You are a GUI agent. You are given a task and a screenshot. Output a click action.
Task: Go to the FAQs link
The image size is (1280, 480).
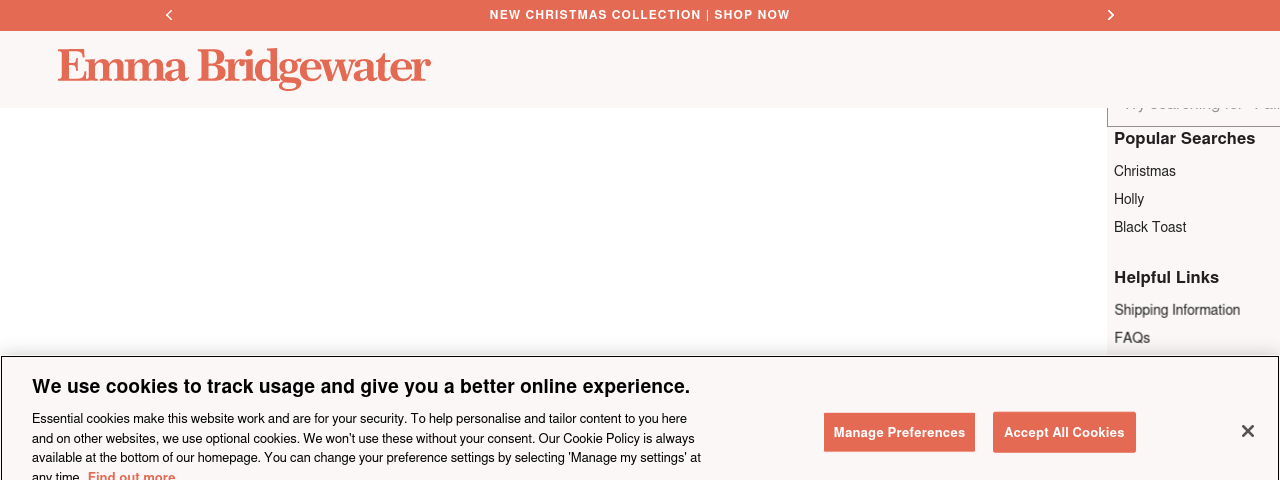(x=1132, y=338)
